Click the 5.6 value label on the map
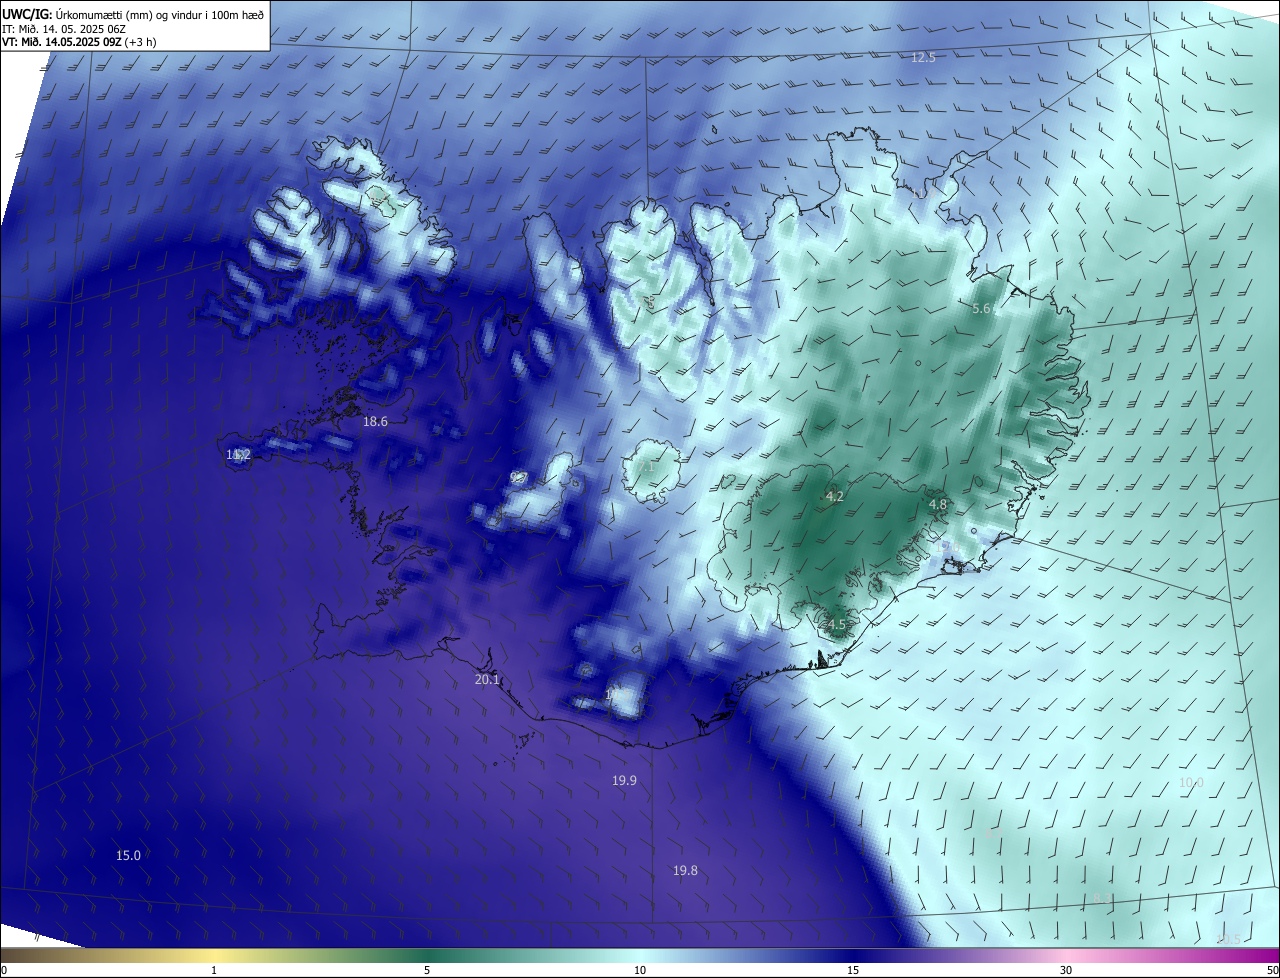Image resolution: width=1280 pixels, height=978 pixels. [981, 309]
